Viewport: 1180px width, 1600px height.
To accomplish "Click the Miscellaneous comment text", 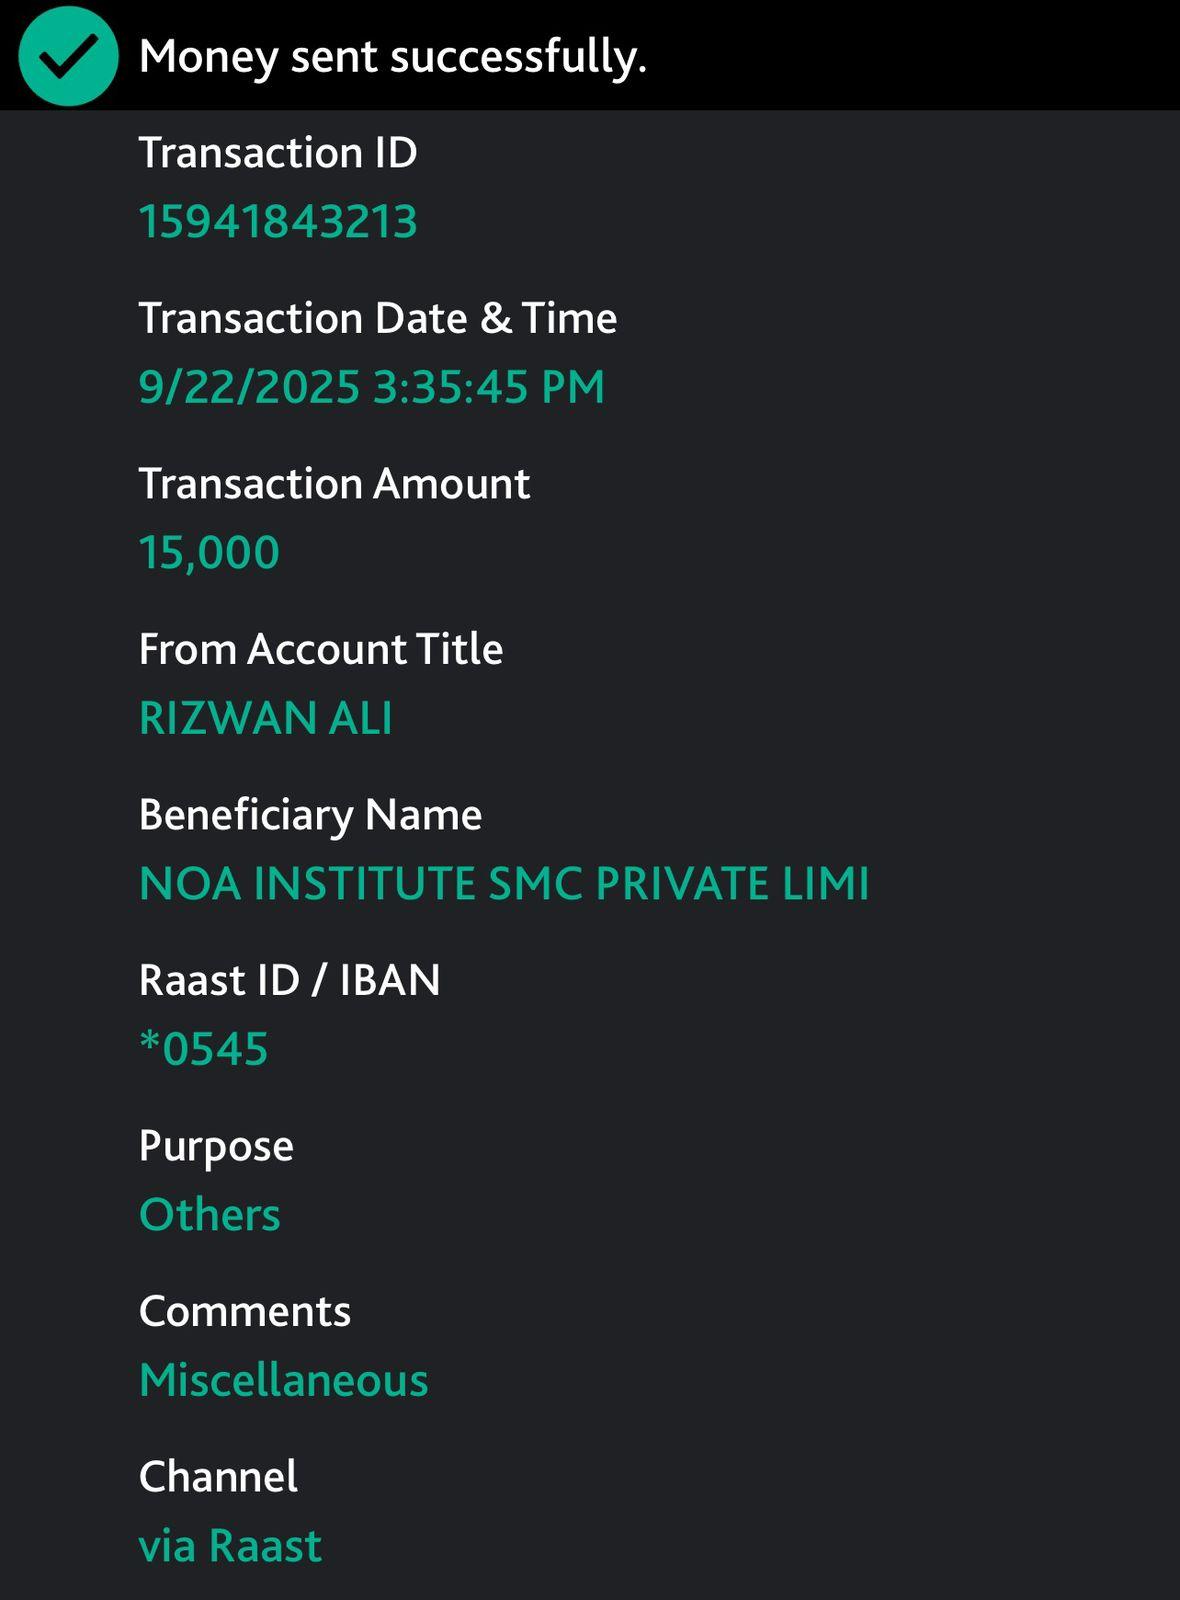I will pyautogui.click(x=284, y=1380).
